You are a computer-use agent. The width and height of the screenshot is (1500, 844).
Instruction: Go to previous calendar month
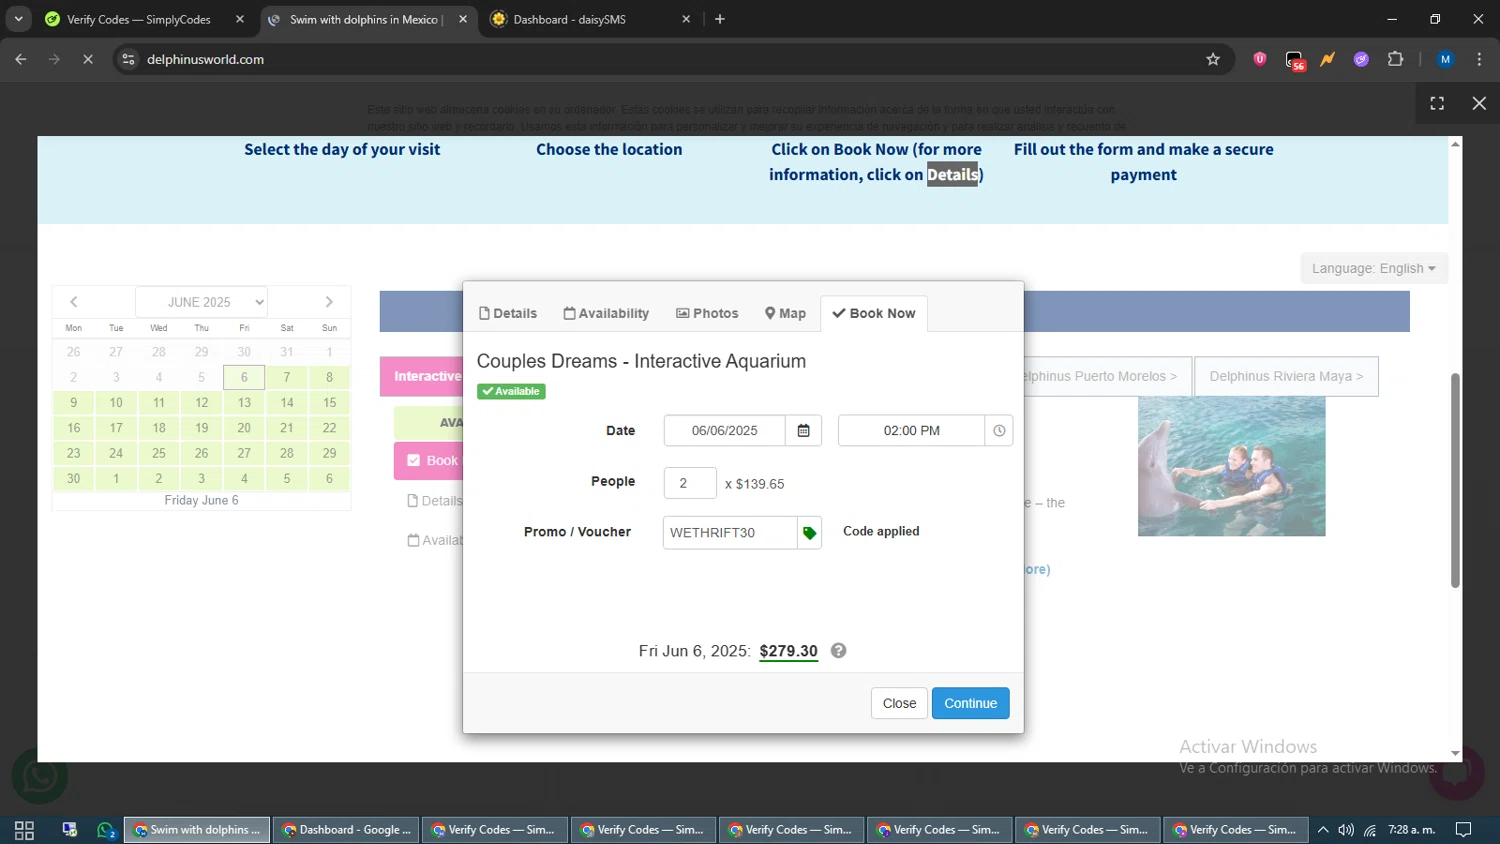point(74,302)
